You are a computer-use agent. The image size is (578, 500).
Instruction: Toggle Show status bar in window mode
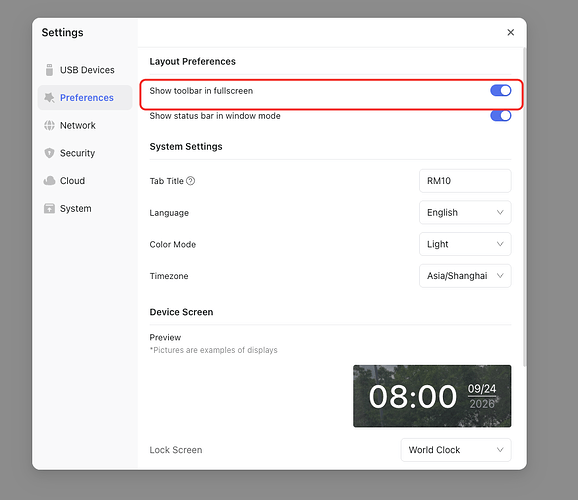pyautogui.click(x=501, y=116)
